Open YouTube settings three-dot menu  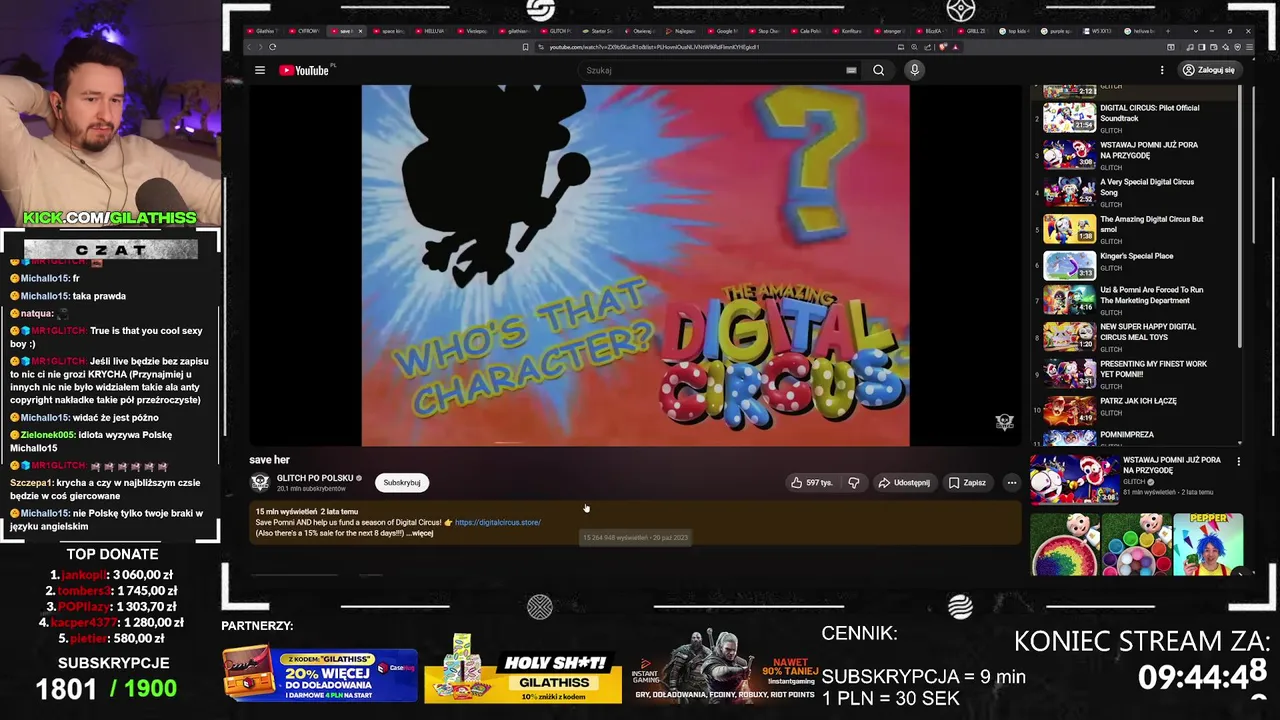1162,70
